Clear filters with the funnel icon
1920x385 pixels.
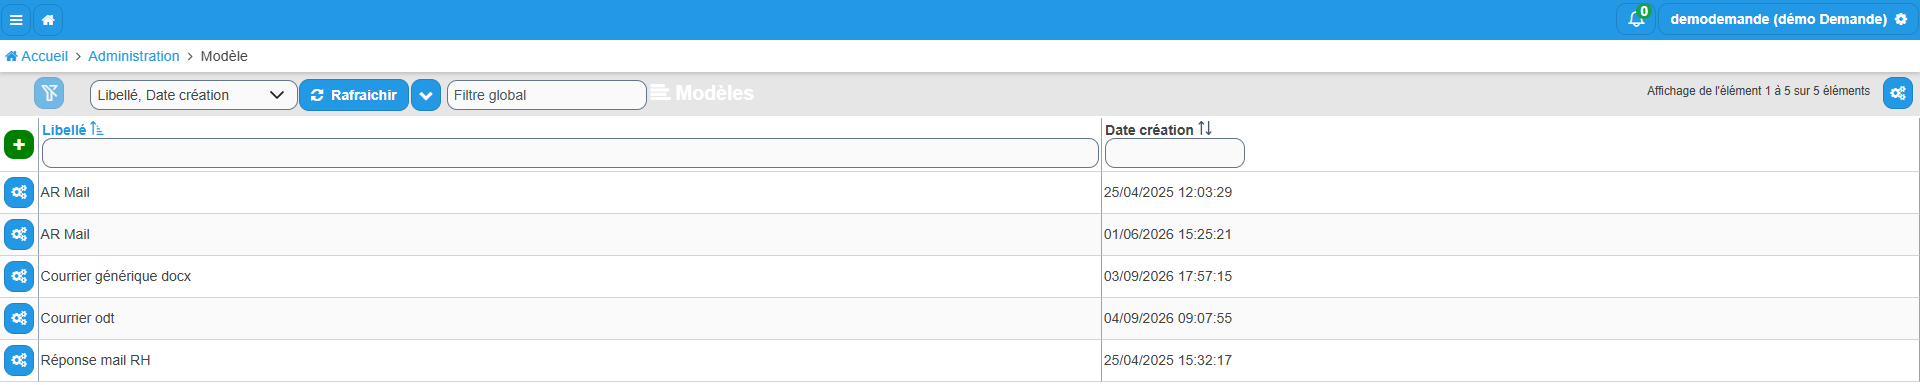click(x=49, y=93)
